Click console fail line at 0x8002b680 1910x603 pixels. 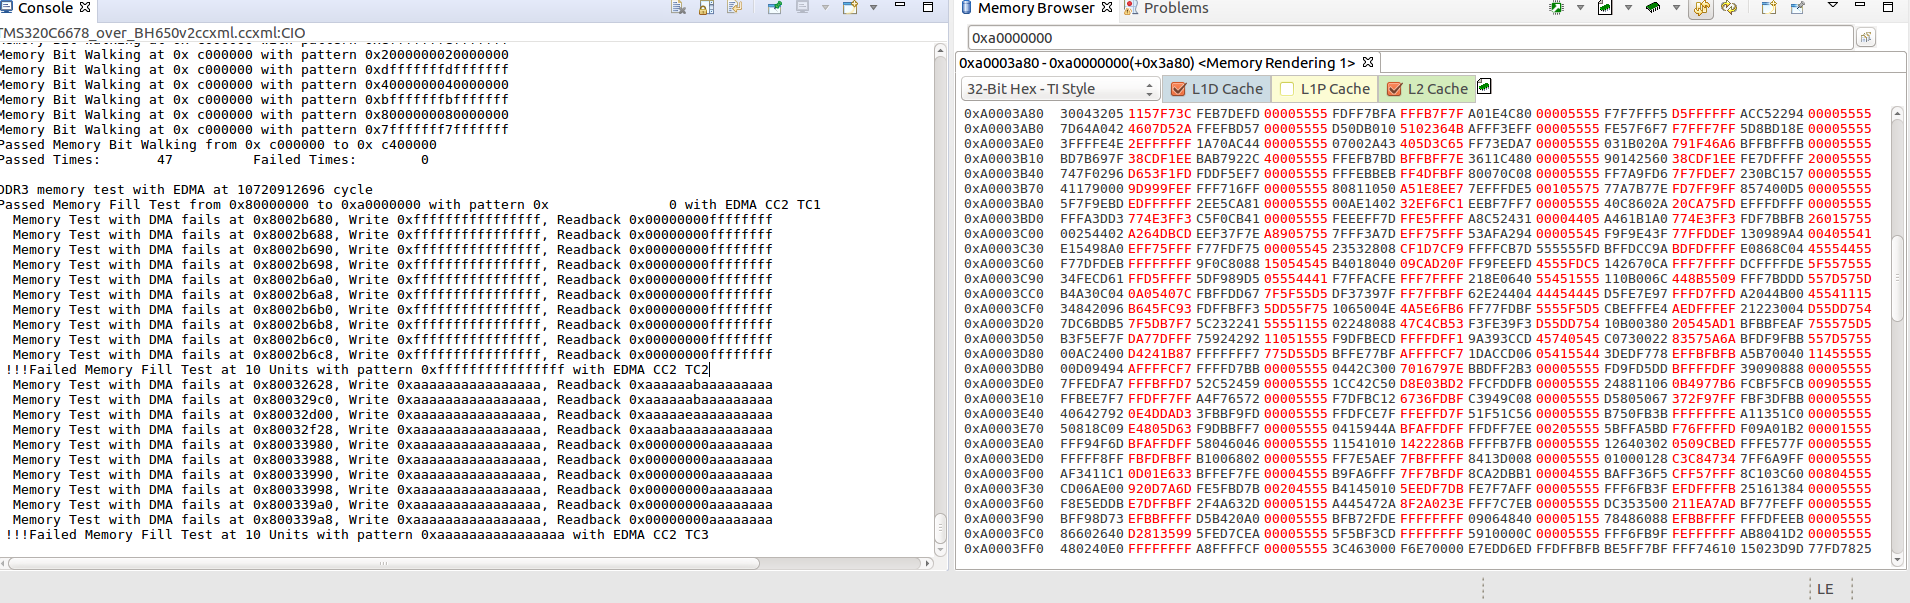[392, 220]
